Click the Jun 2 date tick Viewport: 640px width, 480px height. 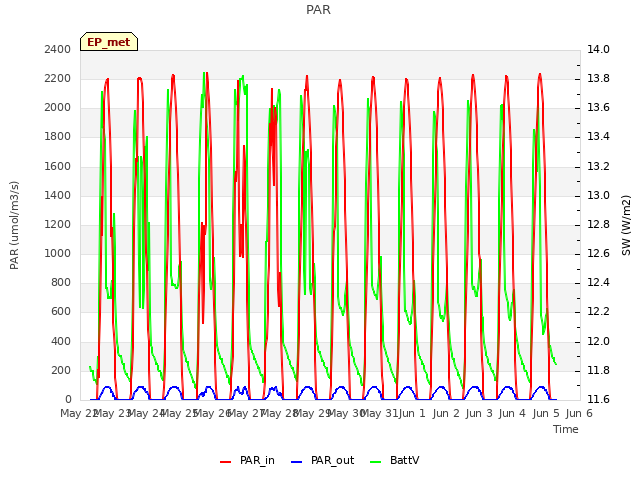(x=446, y=413)
